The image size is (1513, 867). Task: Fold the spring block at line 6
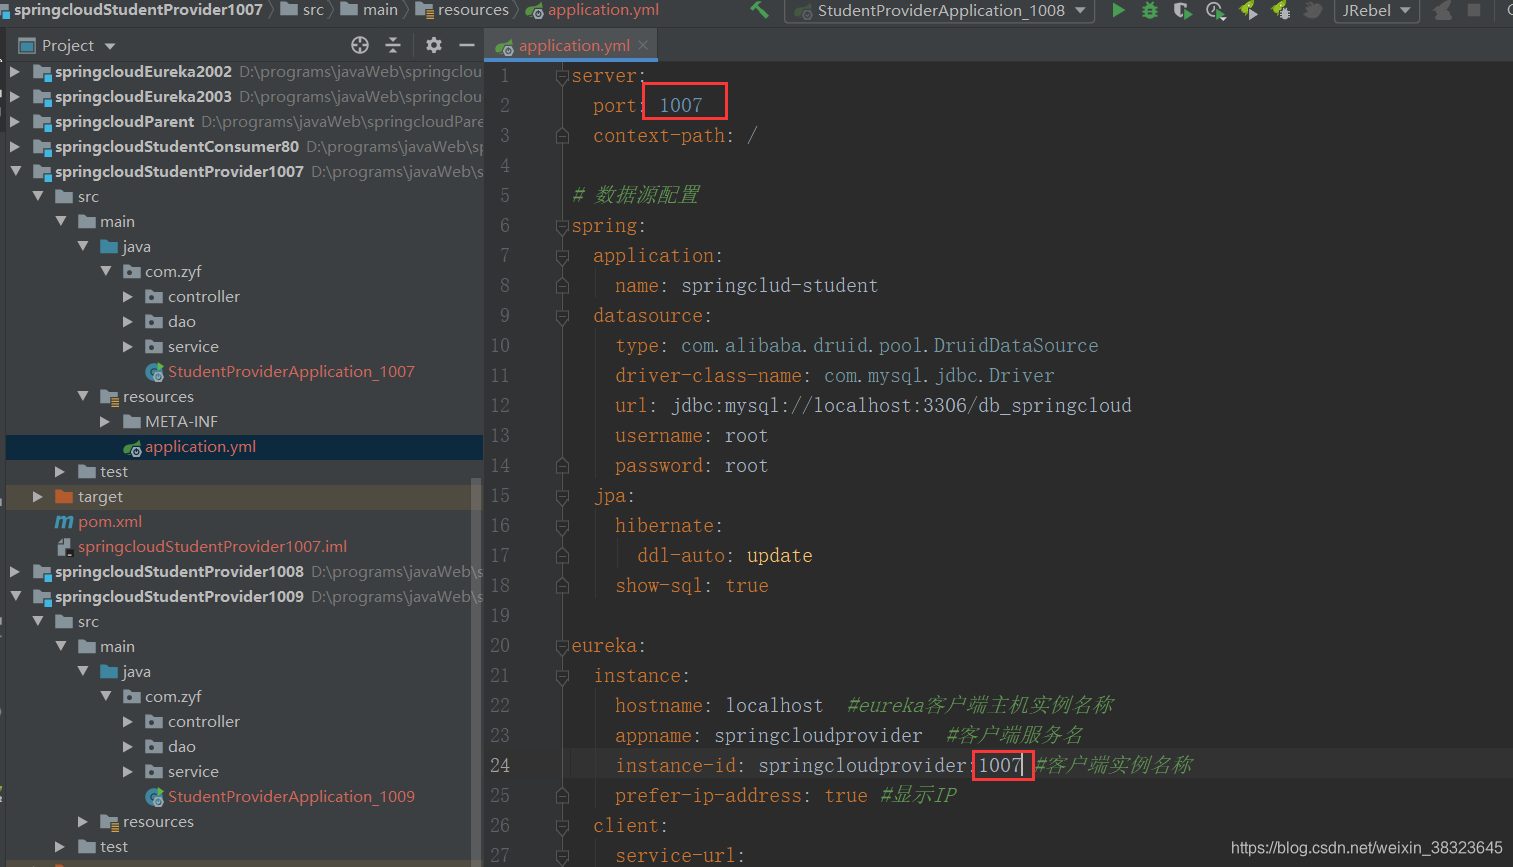(562, 226)
